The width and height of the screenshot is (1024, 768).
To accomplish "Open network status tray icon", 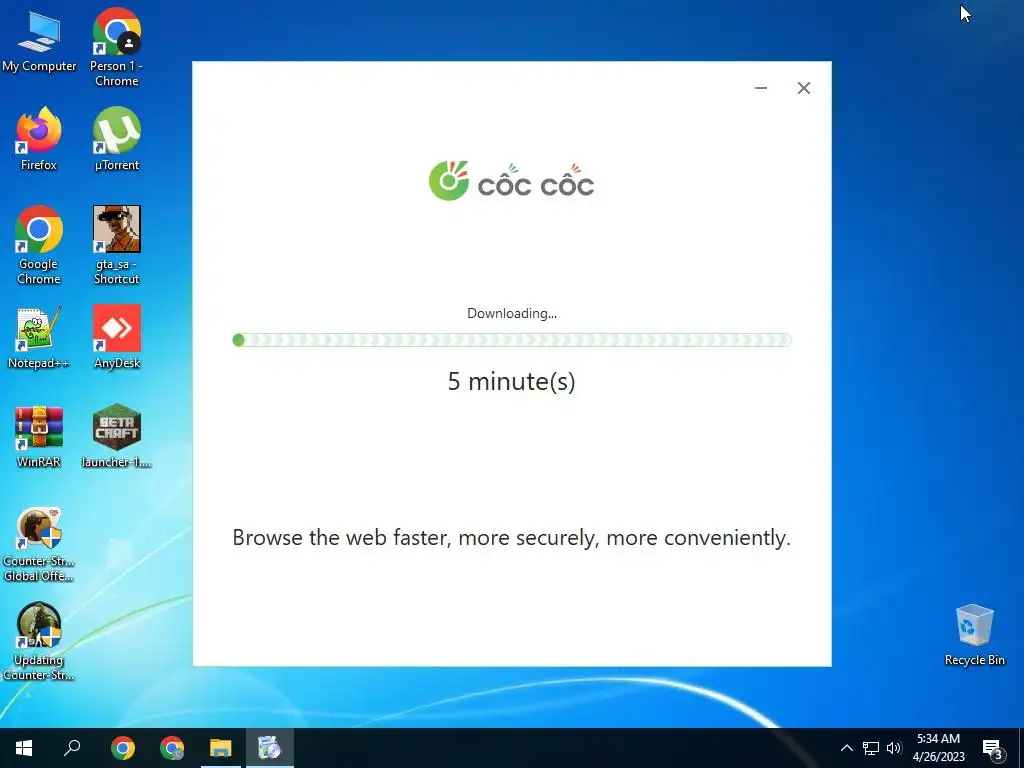I will (x=871, y=748).
